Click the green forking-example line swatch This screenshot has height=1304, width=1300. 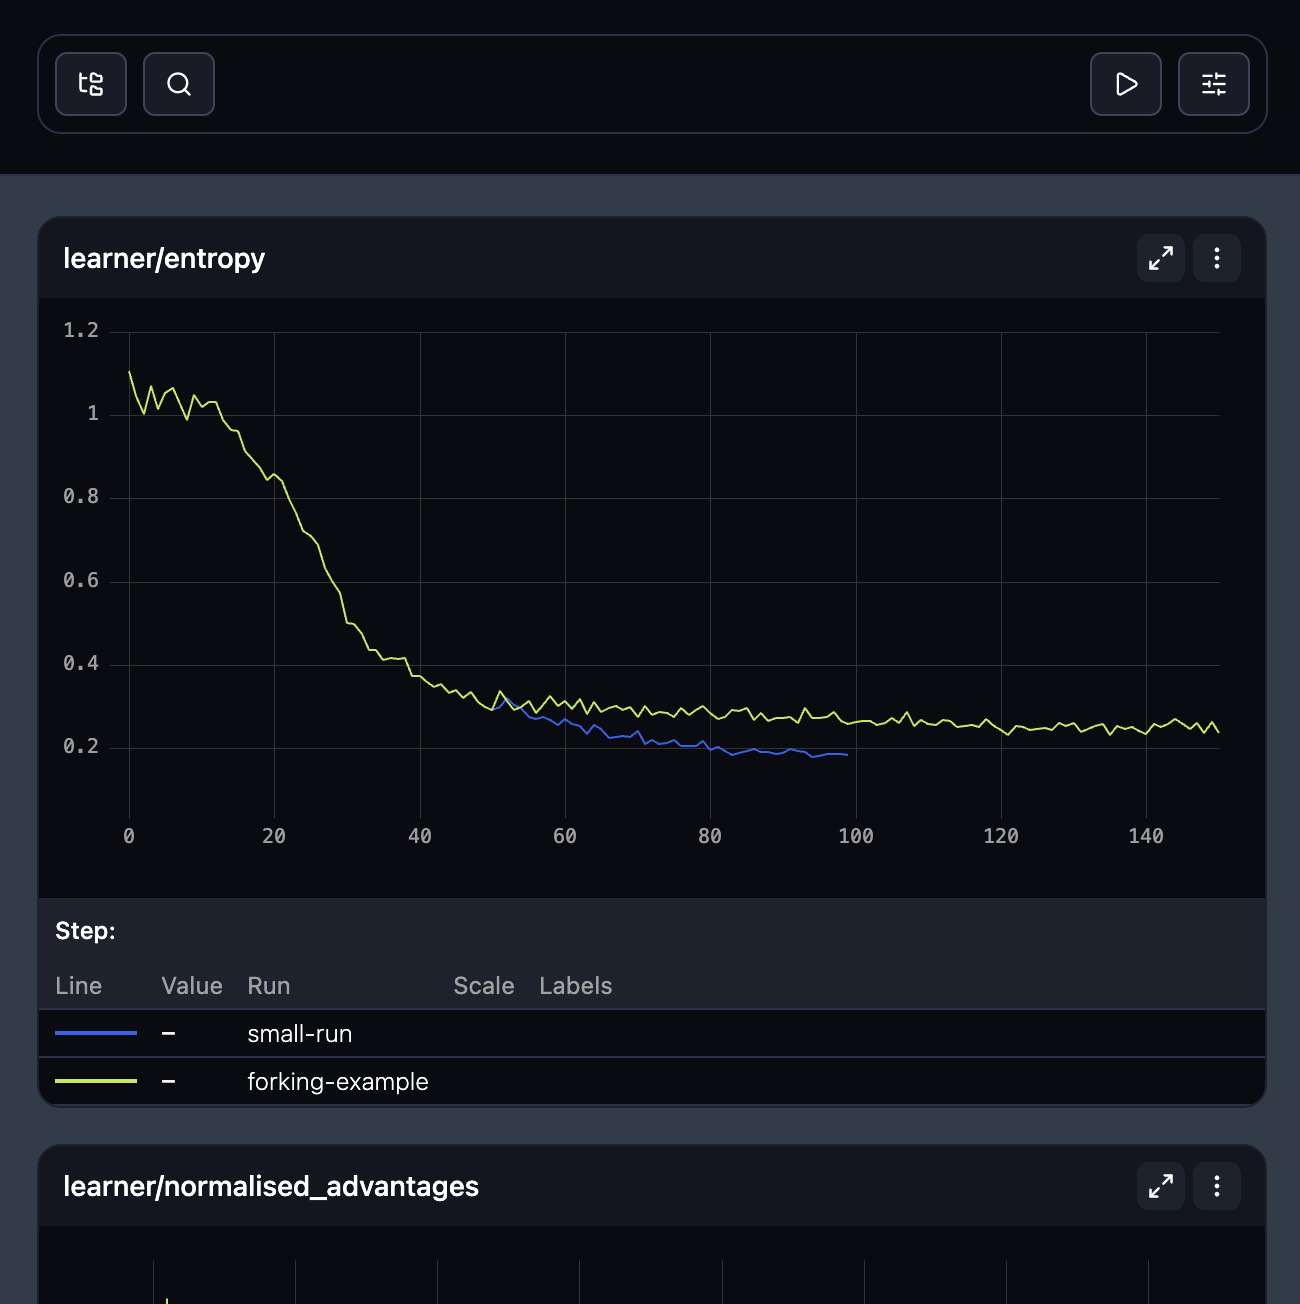96,1081
